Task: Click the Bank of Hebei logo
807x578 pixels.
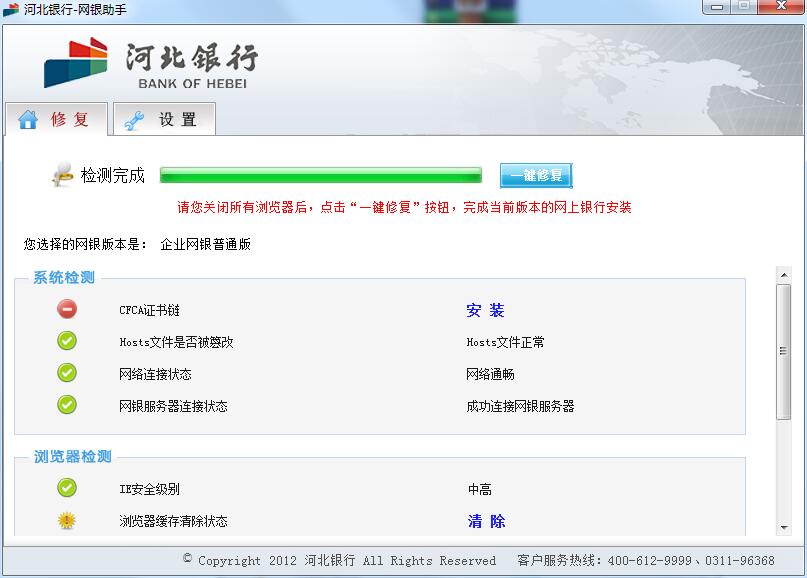Action: (x=150, y=63)
